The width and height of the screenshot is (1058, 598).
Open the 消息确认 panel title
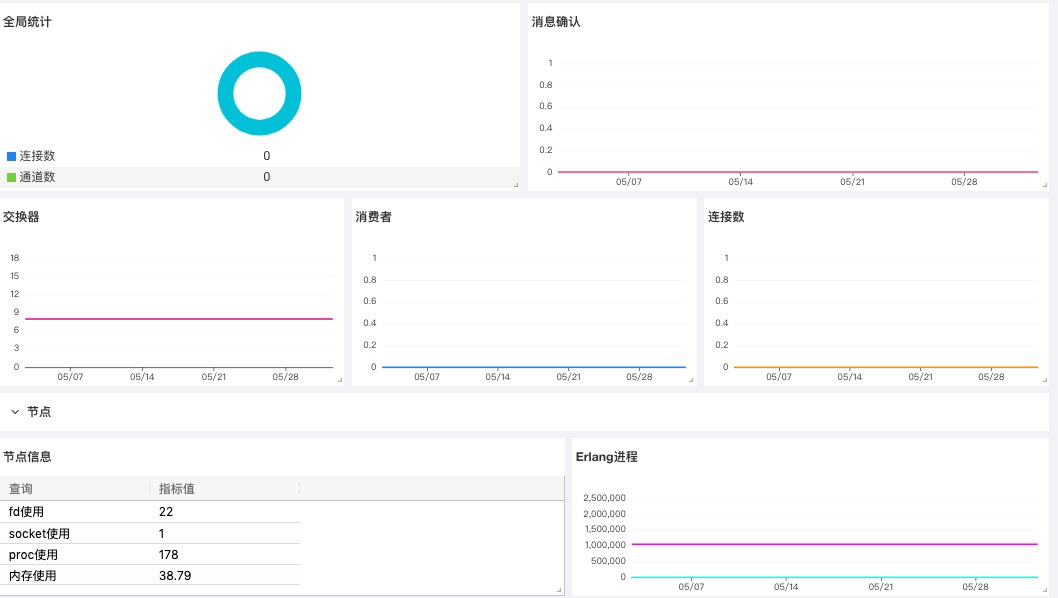pyautogui.click(x=555, y=22)
